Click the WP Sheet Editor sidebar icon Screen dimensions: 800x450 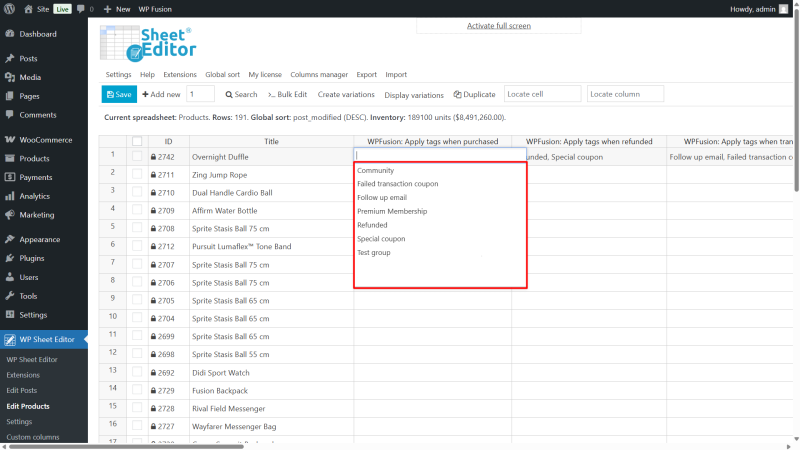10,339
